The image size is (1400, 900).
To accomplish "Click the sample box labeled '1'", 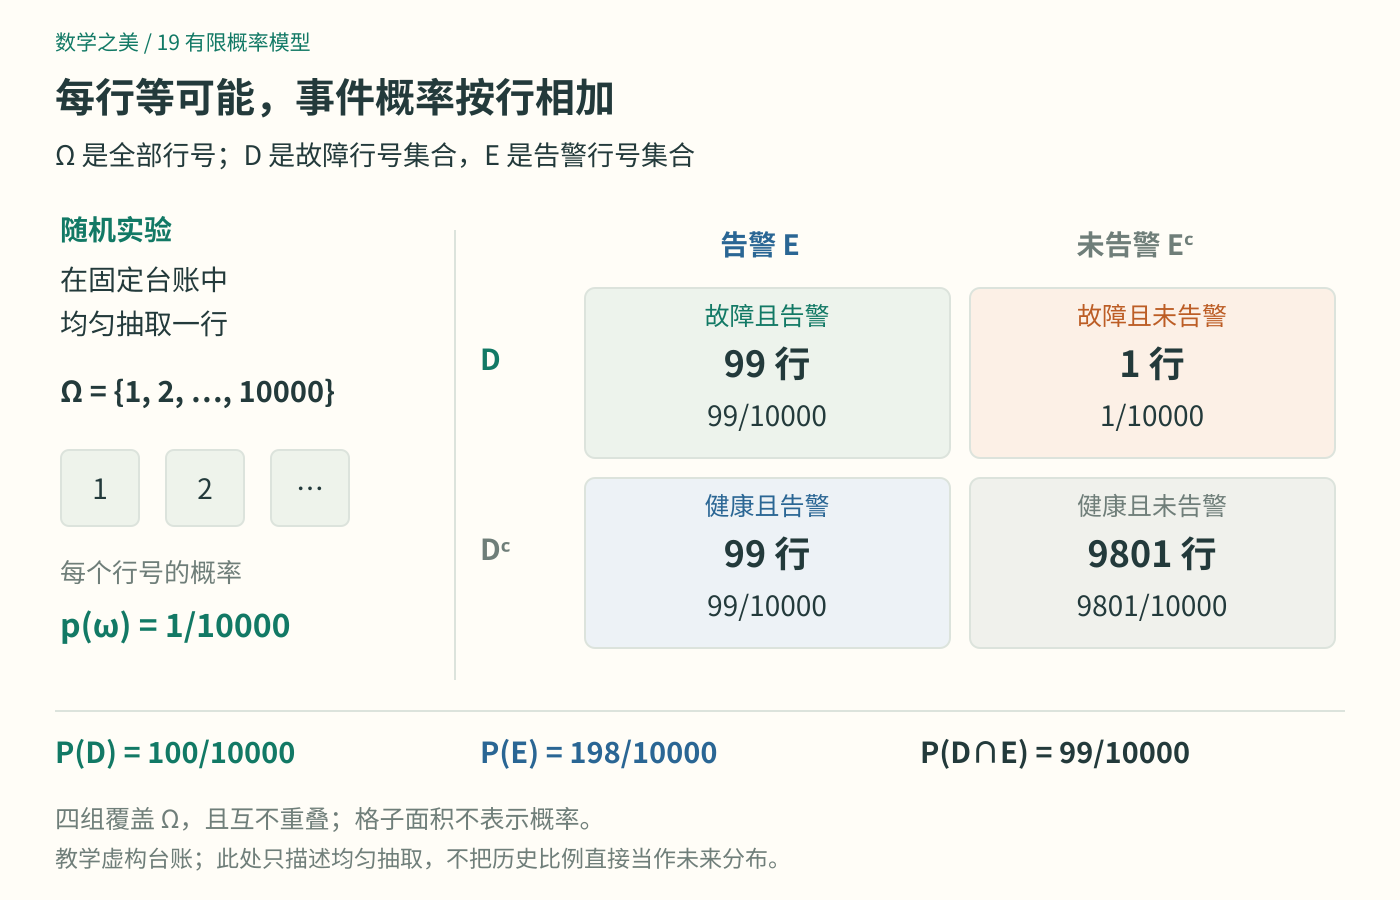I will click(x=100, y=488).
